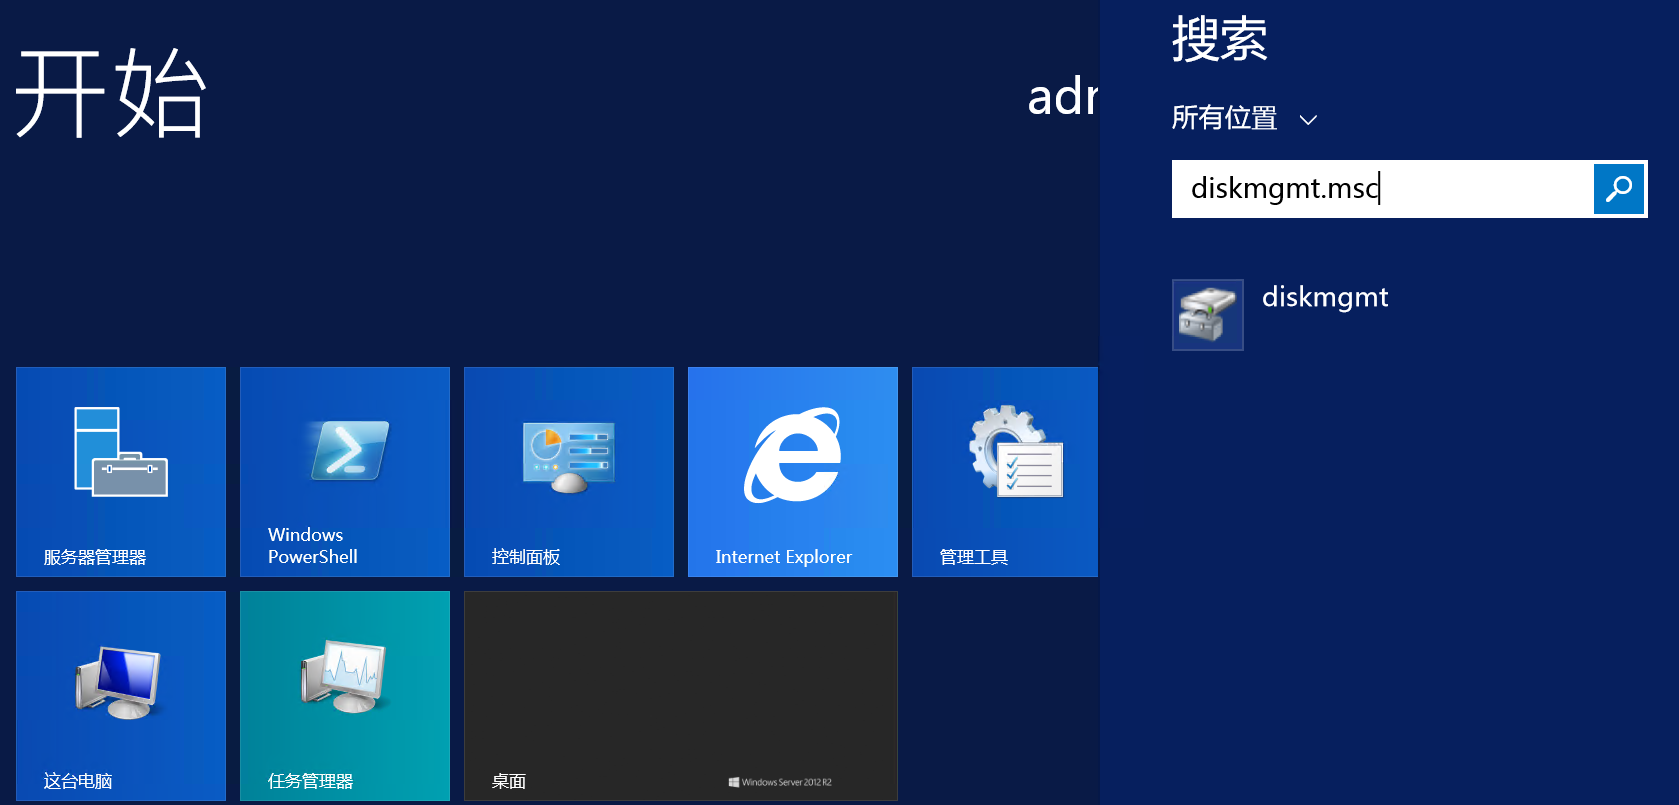The width and height of the screenshot is (1679, 805).
Task: Open the user account name menu
Action: pos(1062,98)
